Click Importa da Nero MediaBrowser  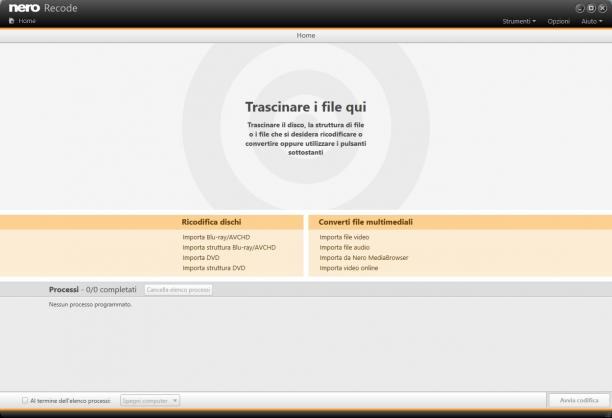click(x=364, y=258)
